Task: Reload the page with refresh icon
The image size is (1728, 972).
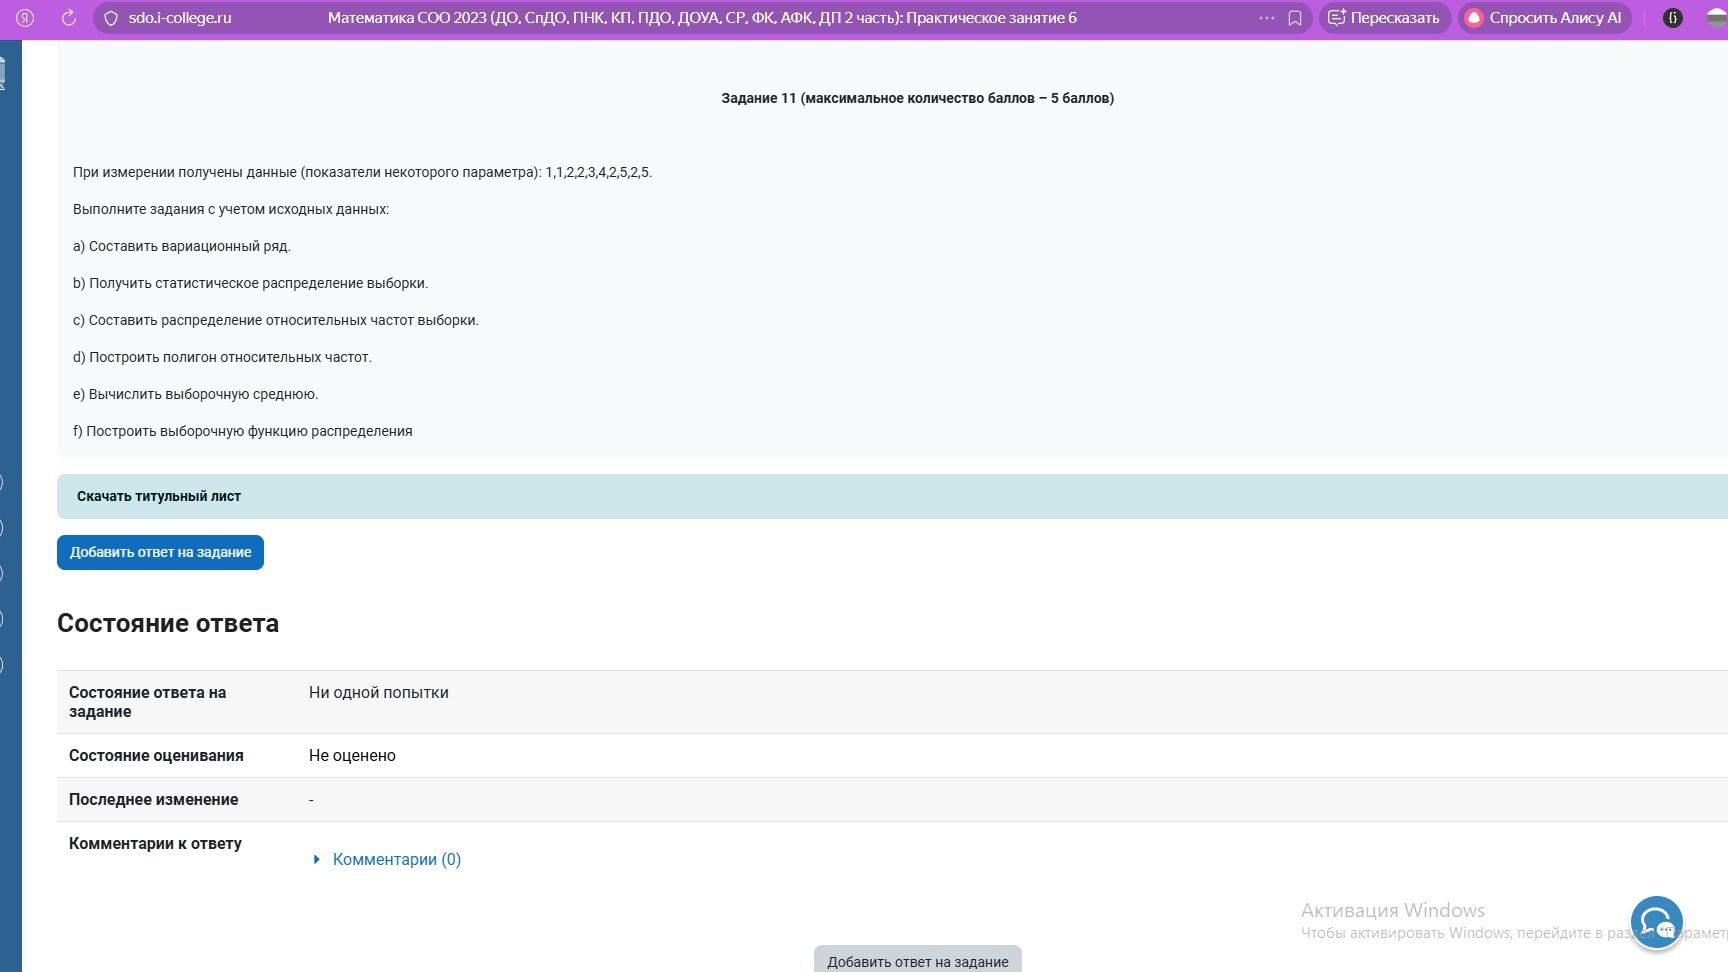Action: (69, 18)
